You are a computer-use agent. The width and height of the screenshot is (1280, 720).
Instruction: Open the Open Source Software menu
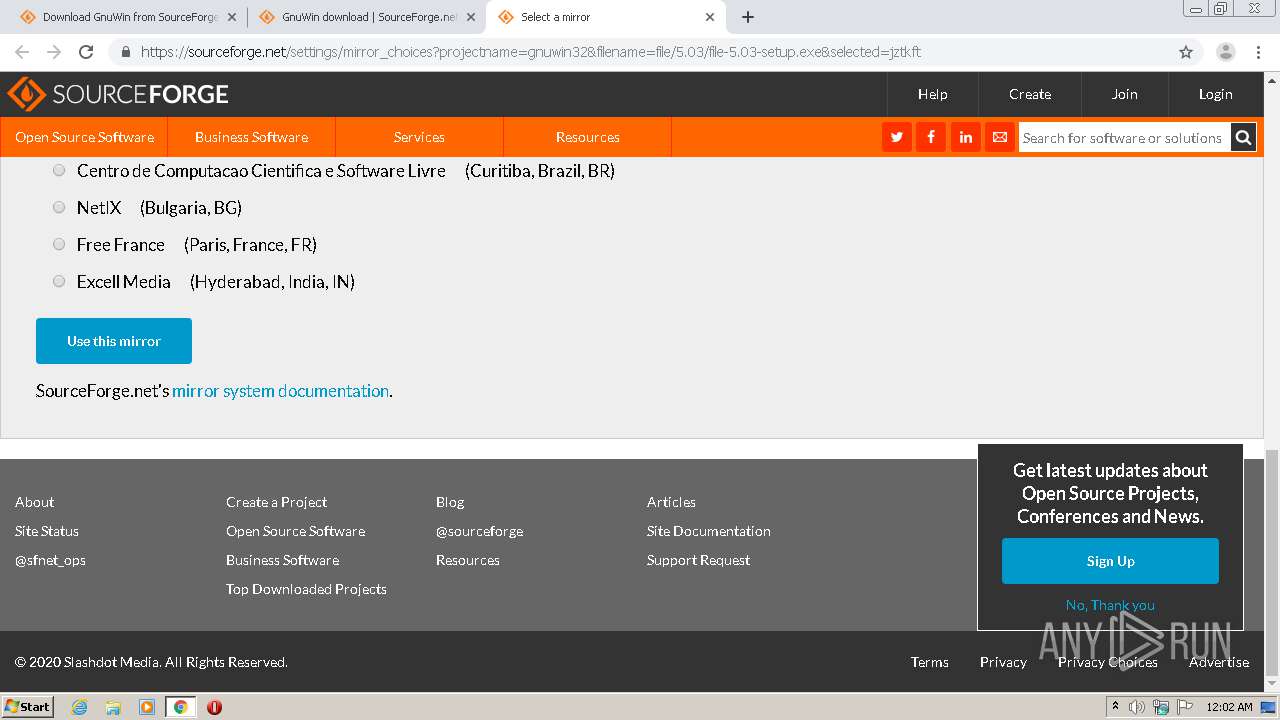84,137
